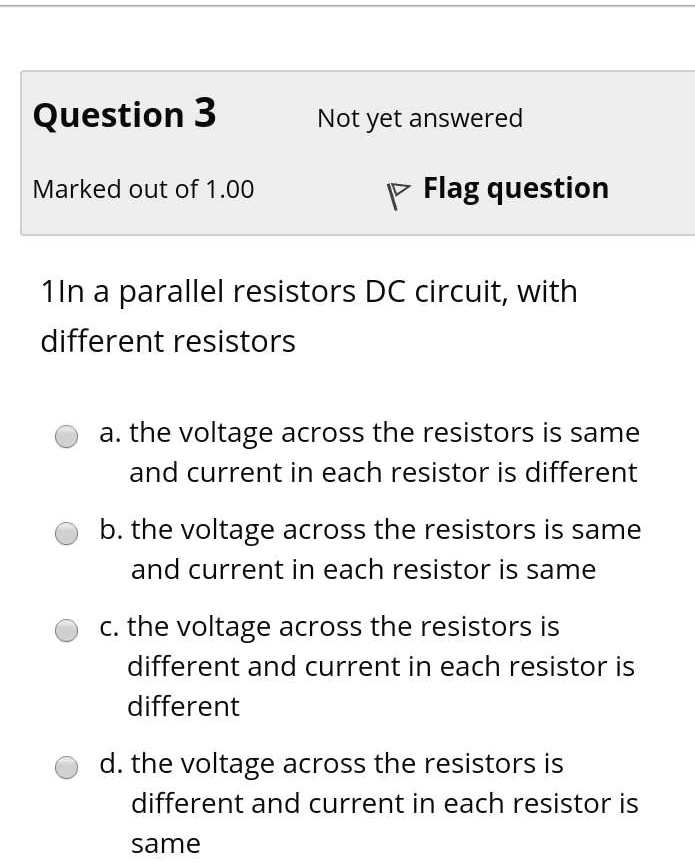Screen dimensions: 695x862
Task: Select radio button for option d
Action: tap(66, 767)
